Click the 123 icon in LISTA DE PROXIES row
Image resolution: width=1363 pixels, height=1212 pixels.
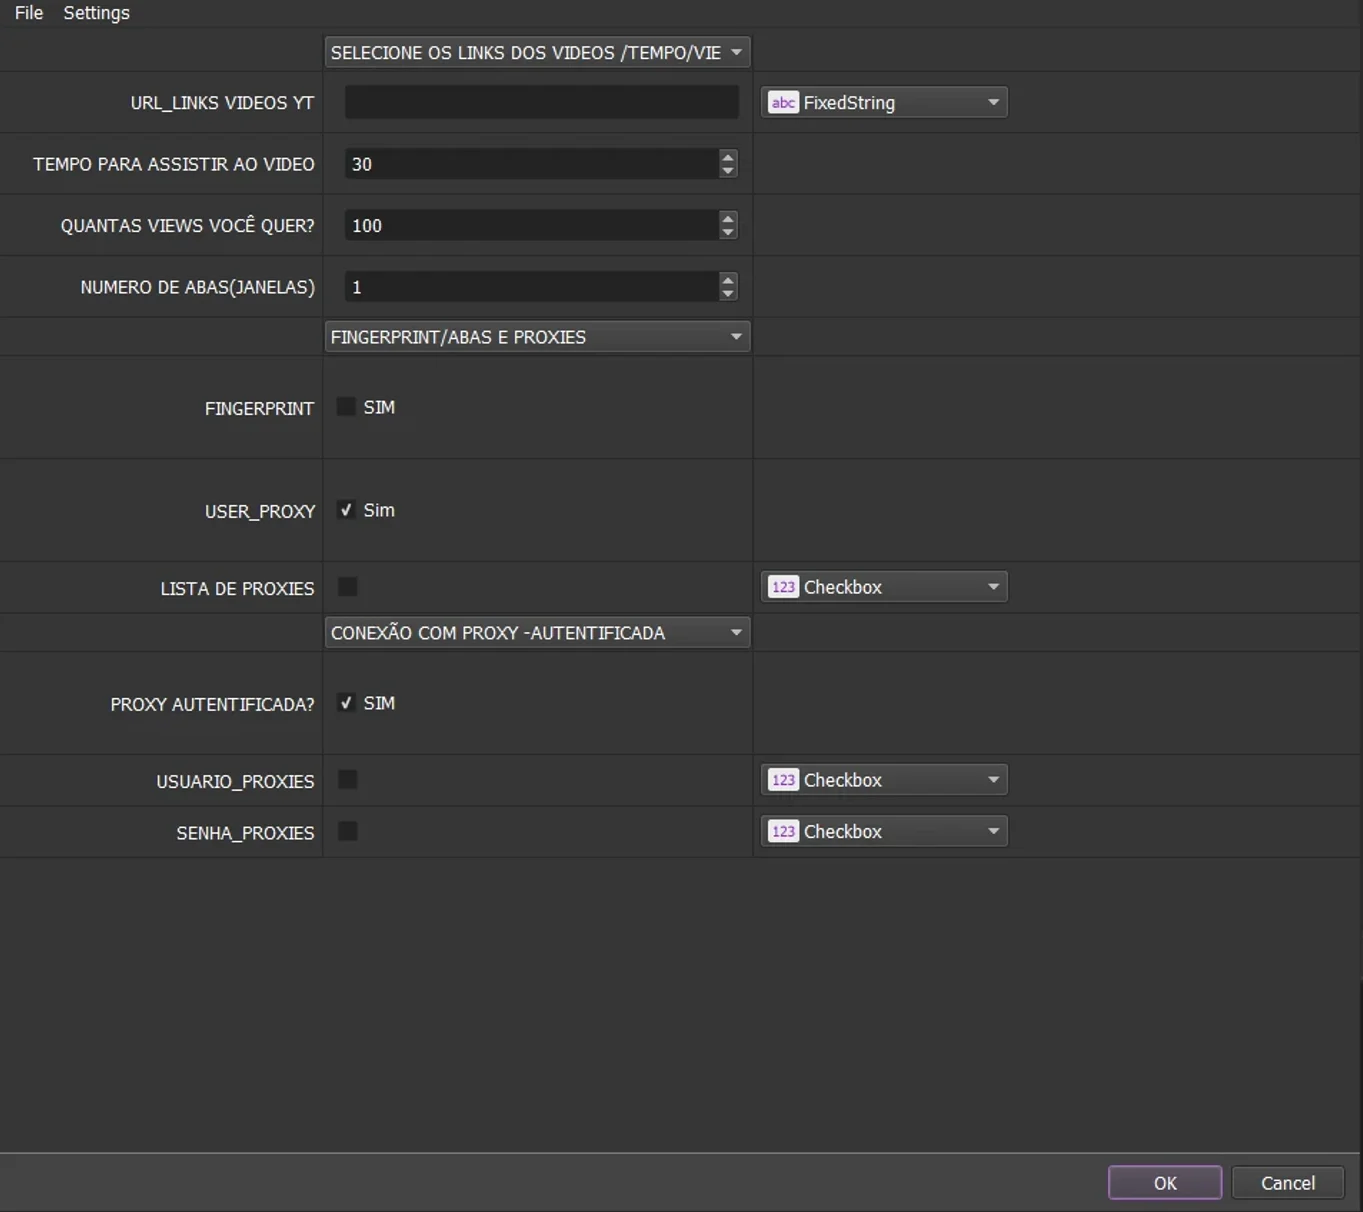pyautogui.click(x=783, y=587)
